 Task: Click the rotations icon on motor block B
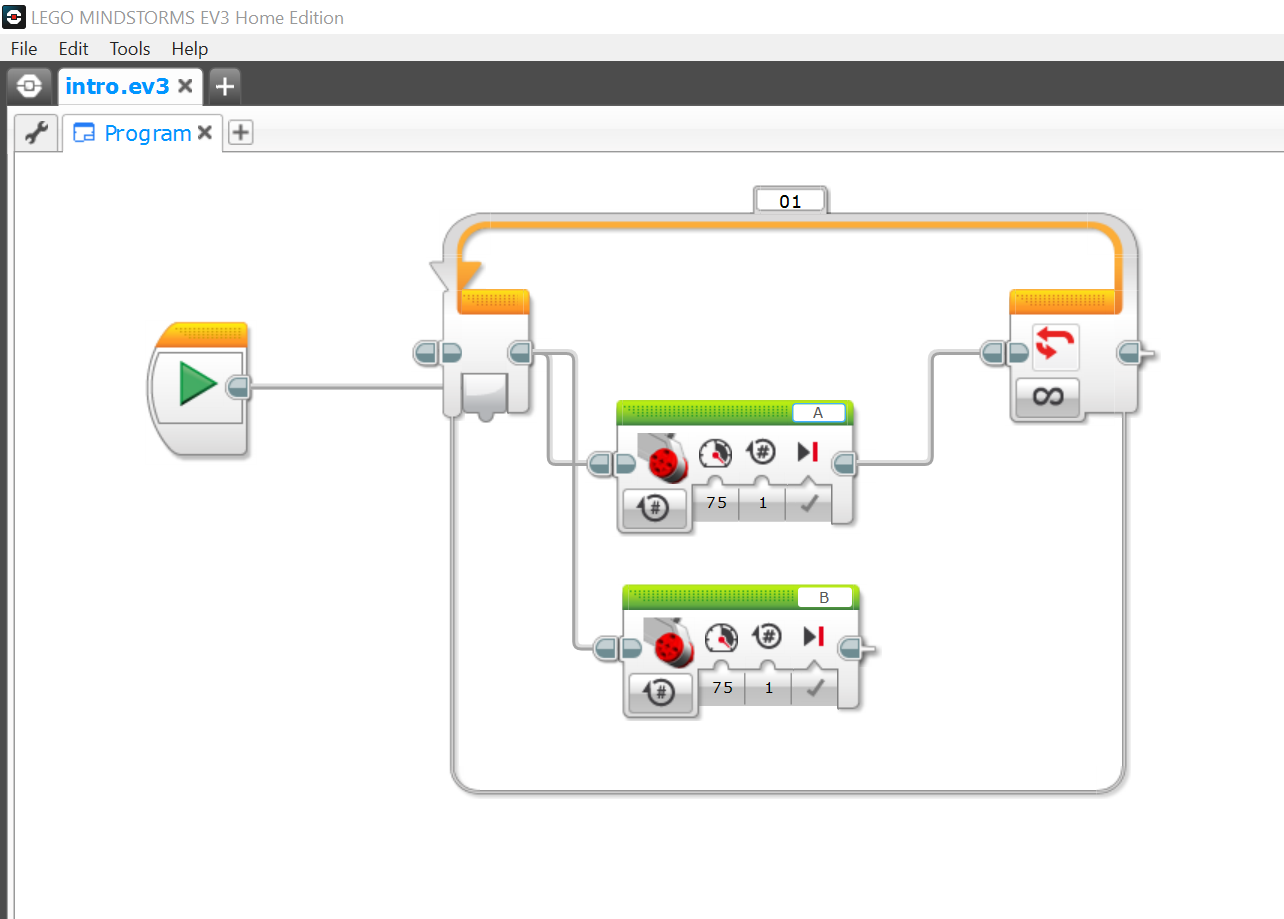click(767, 637)
